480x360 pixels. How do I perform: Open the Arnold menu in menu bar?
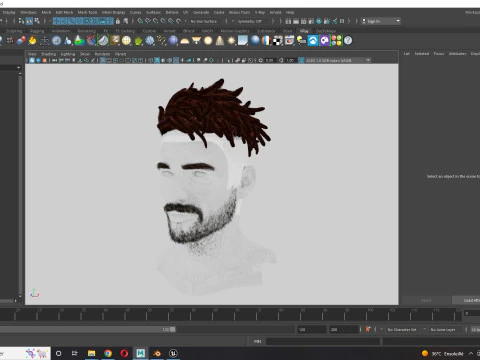click(275, 12)
